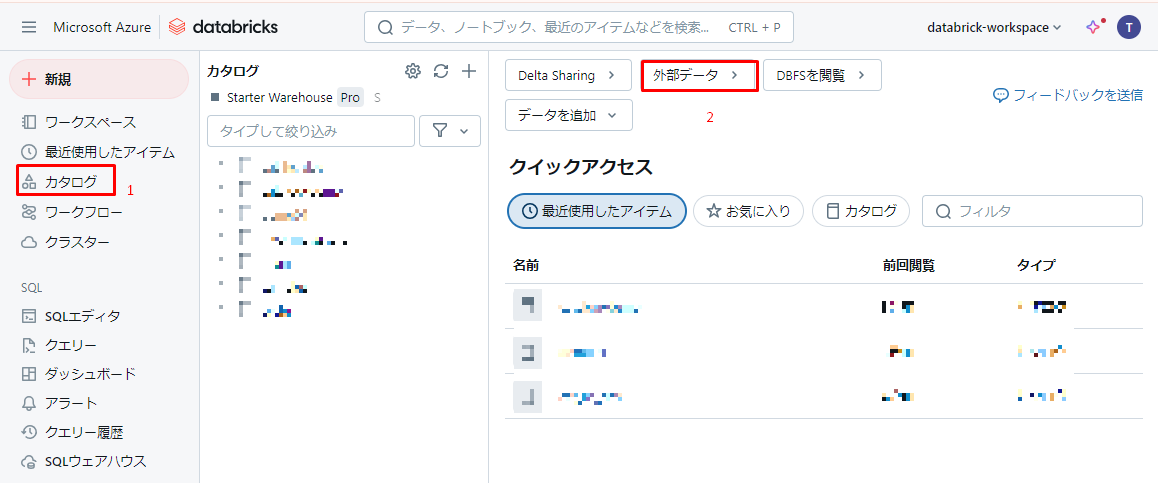Click DBFSを閲覧 button

tap(822, 75)
